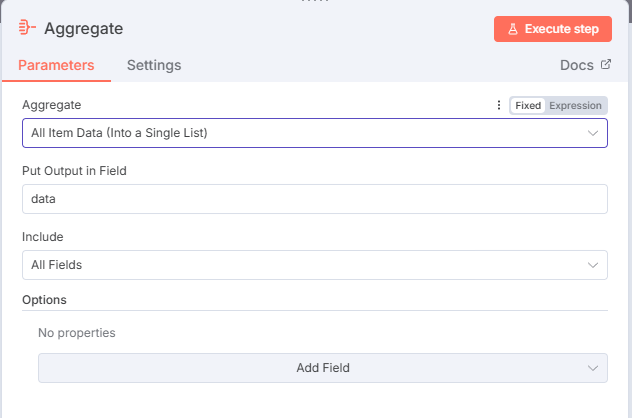Click the Aggregate node title to rename
The height and width of the screenshot is (418, 632).
[x=84, y=28]
